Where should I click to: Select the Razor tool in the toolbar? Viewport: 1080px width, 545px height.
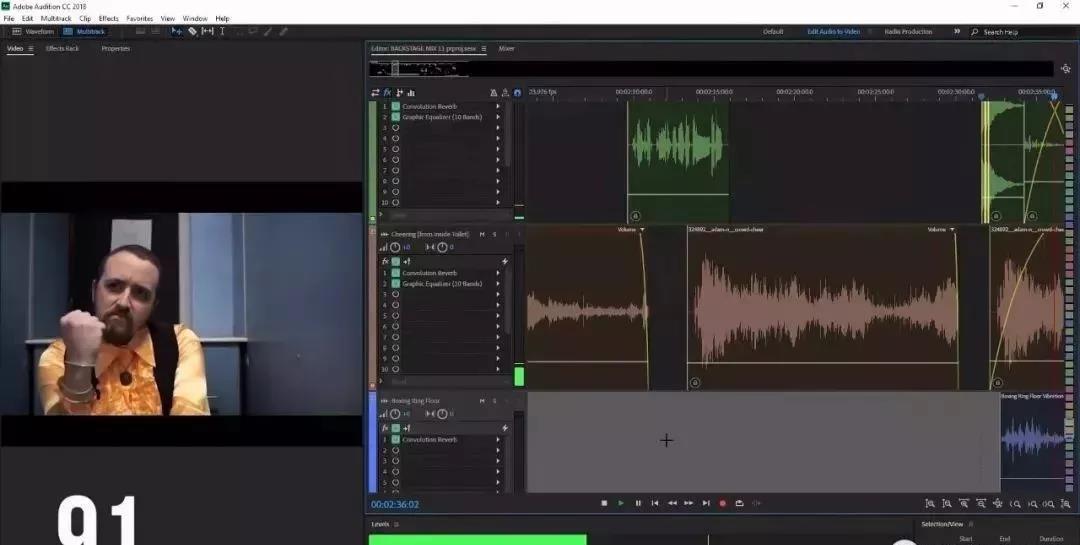(x=192, y=31)
